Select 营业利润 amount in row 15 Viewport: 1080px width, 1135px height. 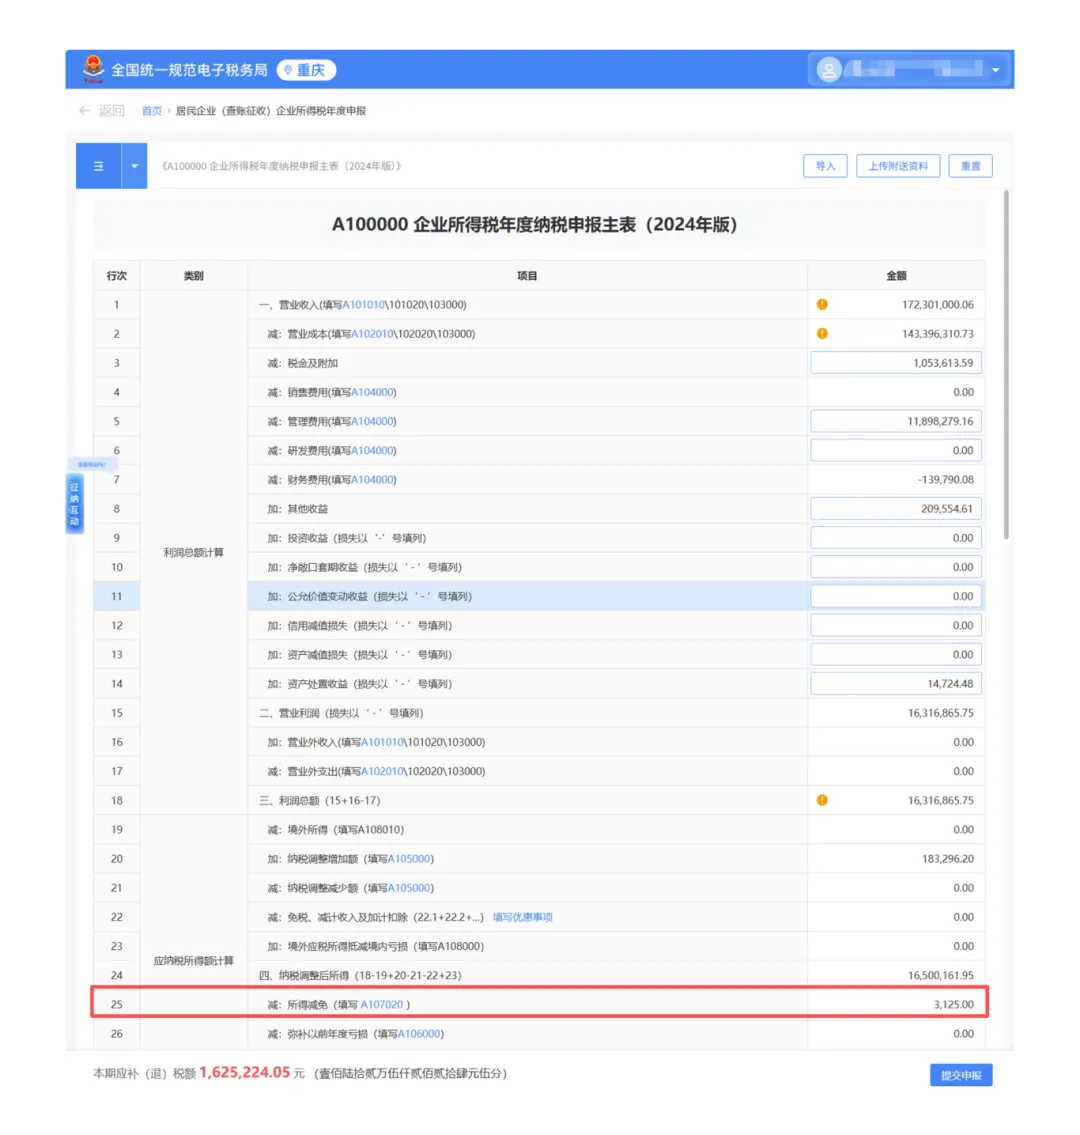[940, 713]
